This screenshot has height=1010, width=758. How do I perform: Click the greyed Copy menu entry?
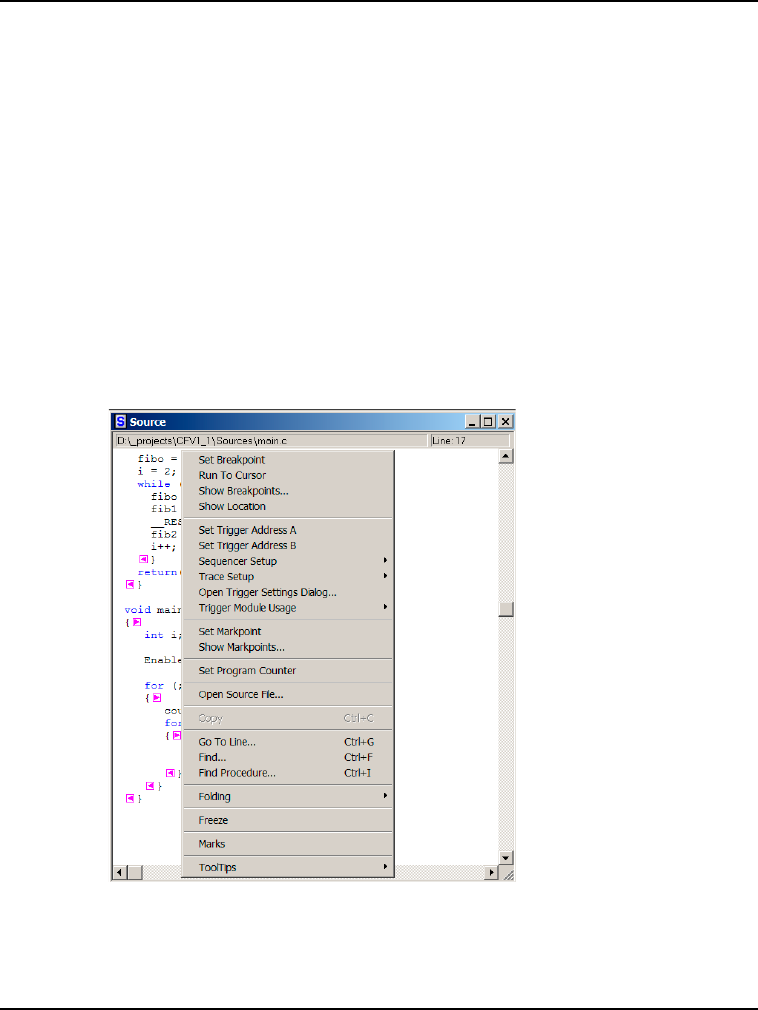tap(288, 718)
